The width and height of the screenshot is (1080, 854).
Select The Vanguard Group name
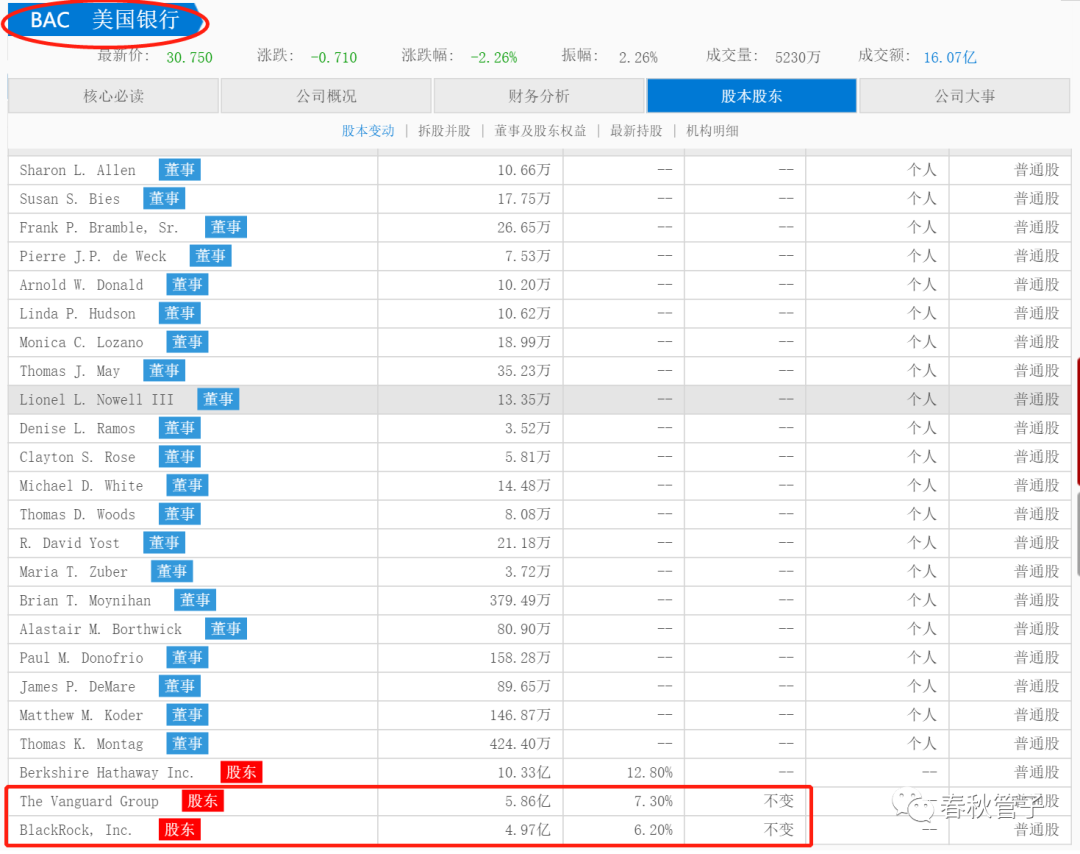[89, 802]
